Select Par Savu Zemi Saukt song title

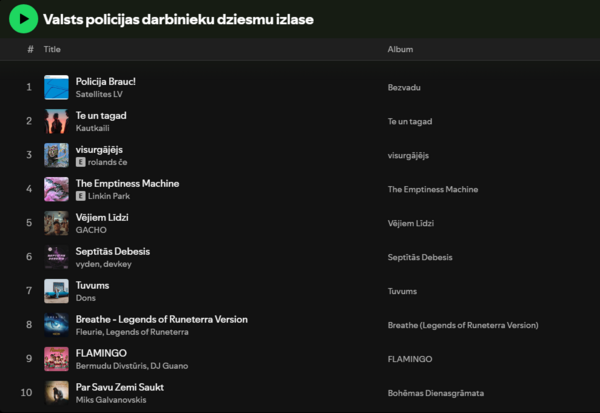pos(120,387)
